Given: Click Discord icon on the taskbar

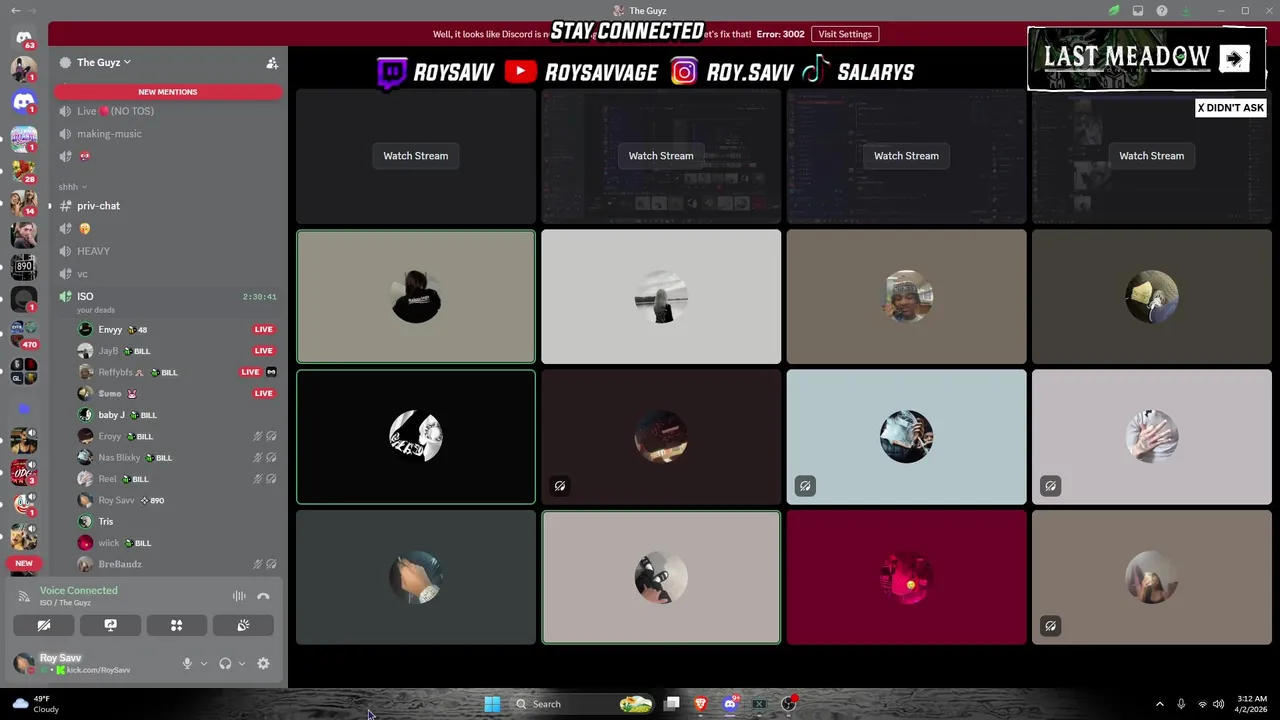Looking at the screenshot, I should (x=731, y=704).
